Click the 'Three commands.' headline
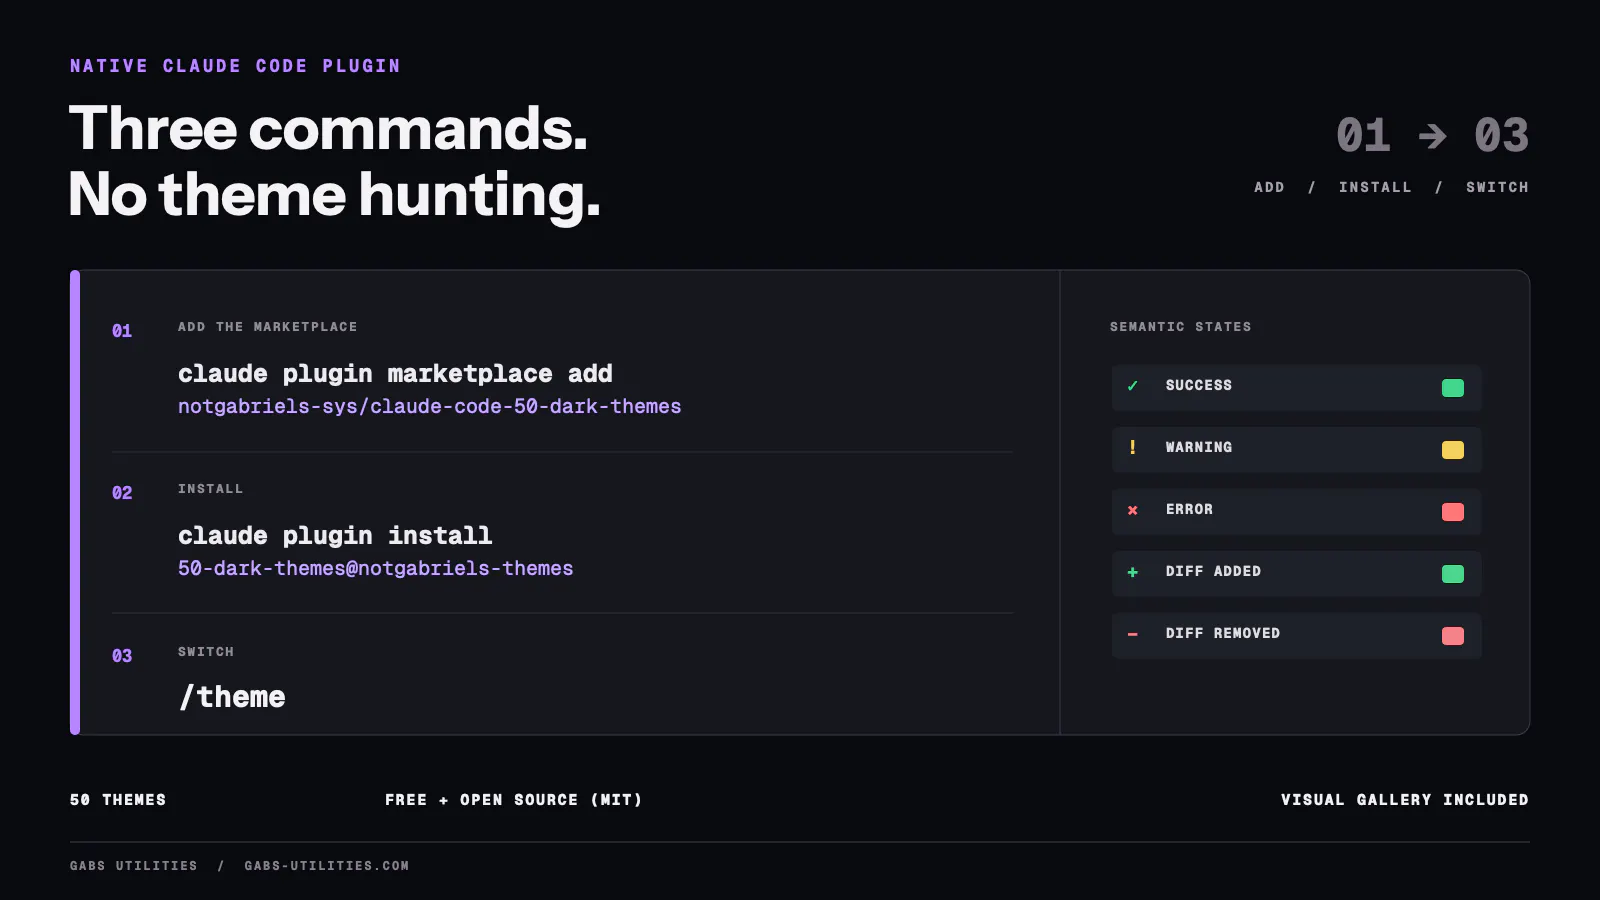The width and height of the screenshot is (1600, 900). pyautogui.click(x=328, y=129)
